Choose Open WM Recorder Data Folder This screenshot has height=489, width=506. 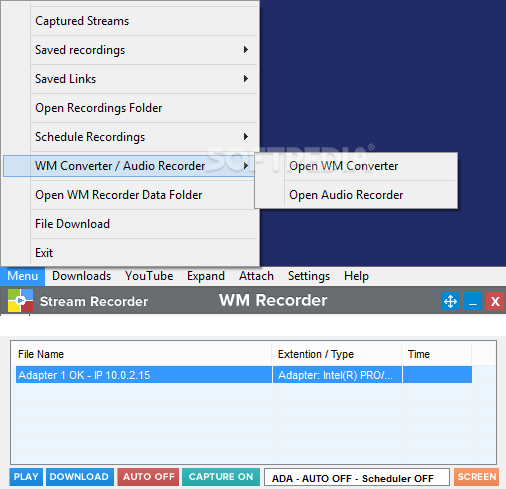coord(130,195)
